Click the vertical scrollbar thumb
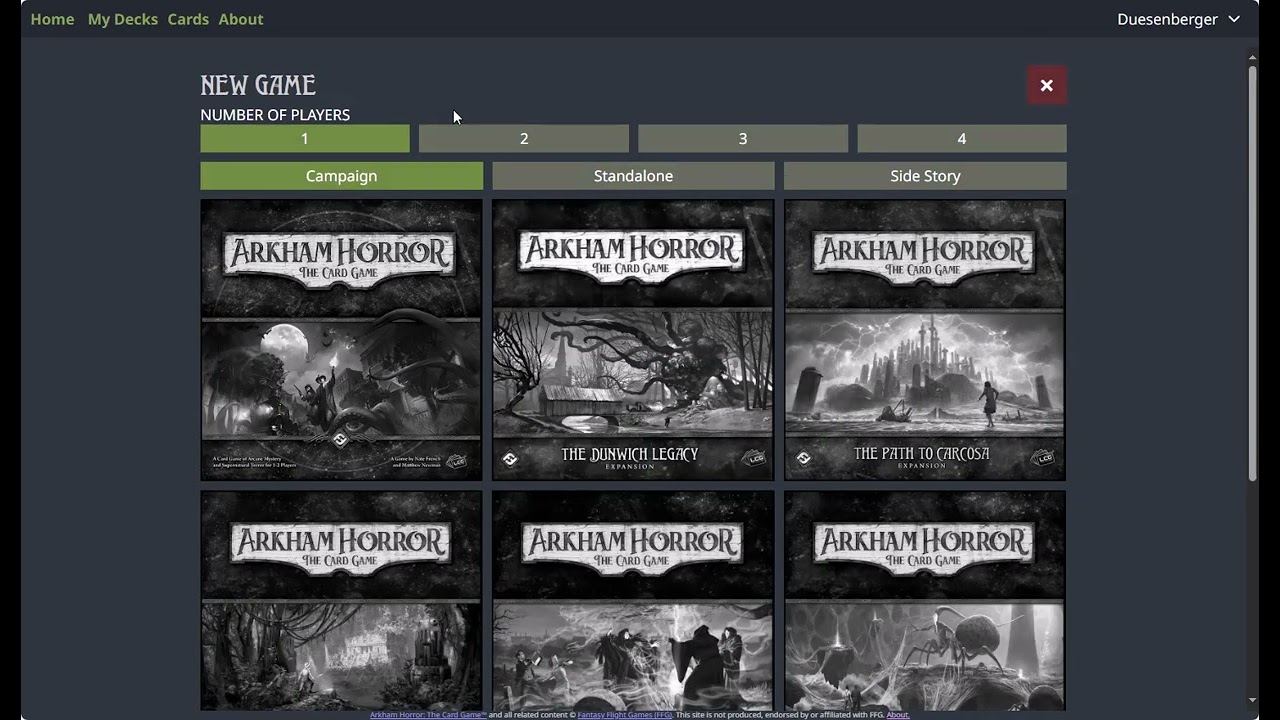This screenshot has height=720, width=1280. click(1252, 275)
